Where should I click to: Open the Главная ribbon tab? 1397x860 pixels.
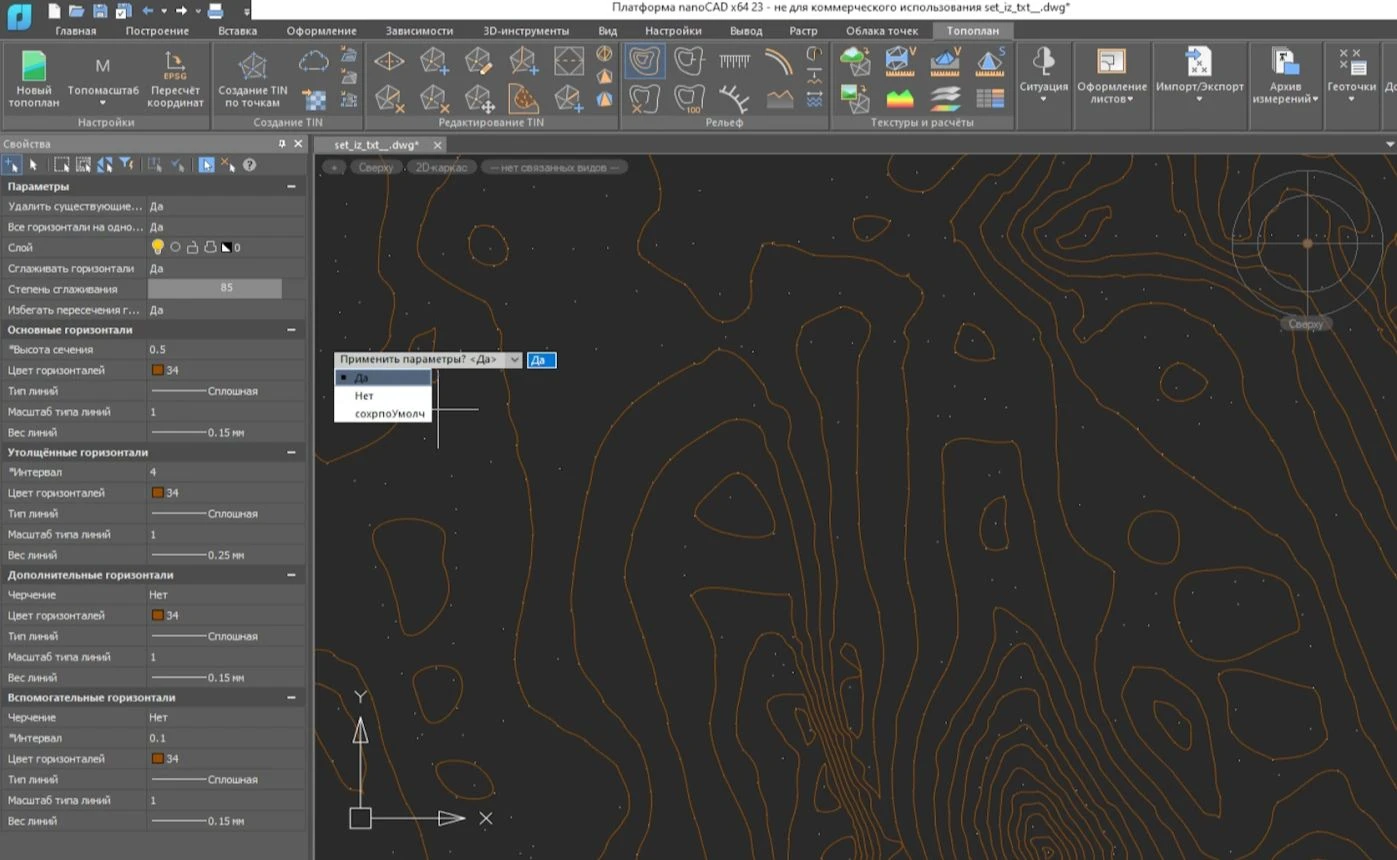point(76,31)
